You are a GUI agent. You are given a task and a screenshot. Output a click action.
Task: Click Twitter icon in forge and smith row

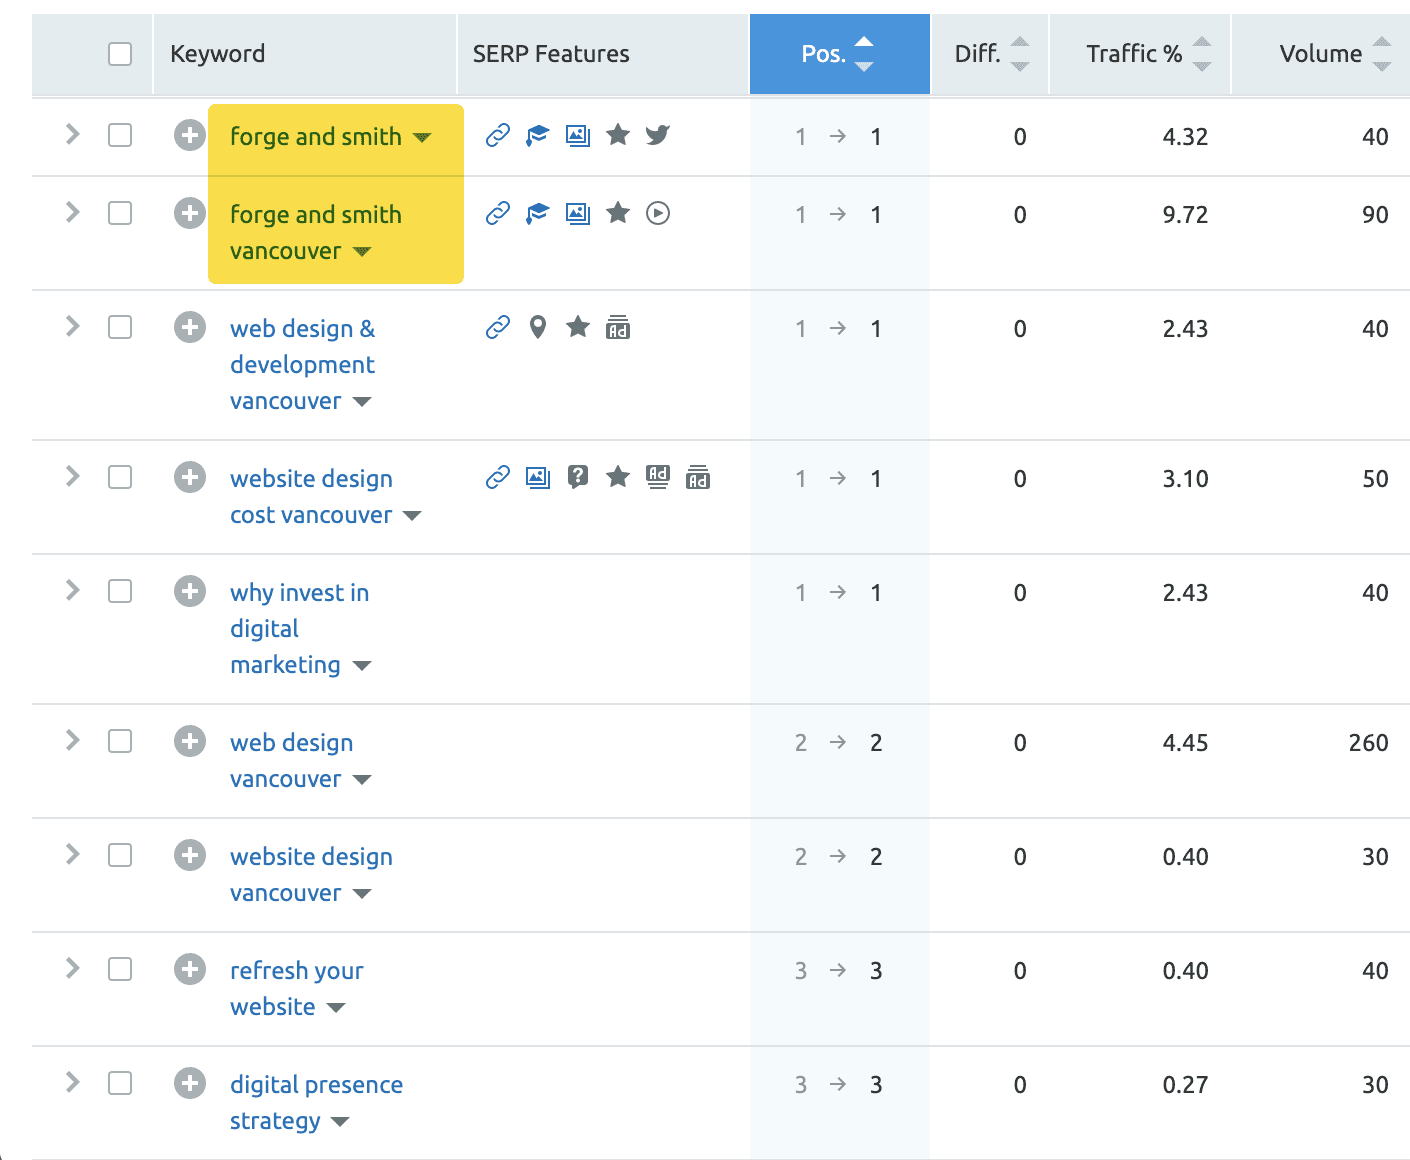657,135
